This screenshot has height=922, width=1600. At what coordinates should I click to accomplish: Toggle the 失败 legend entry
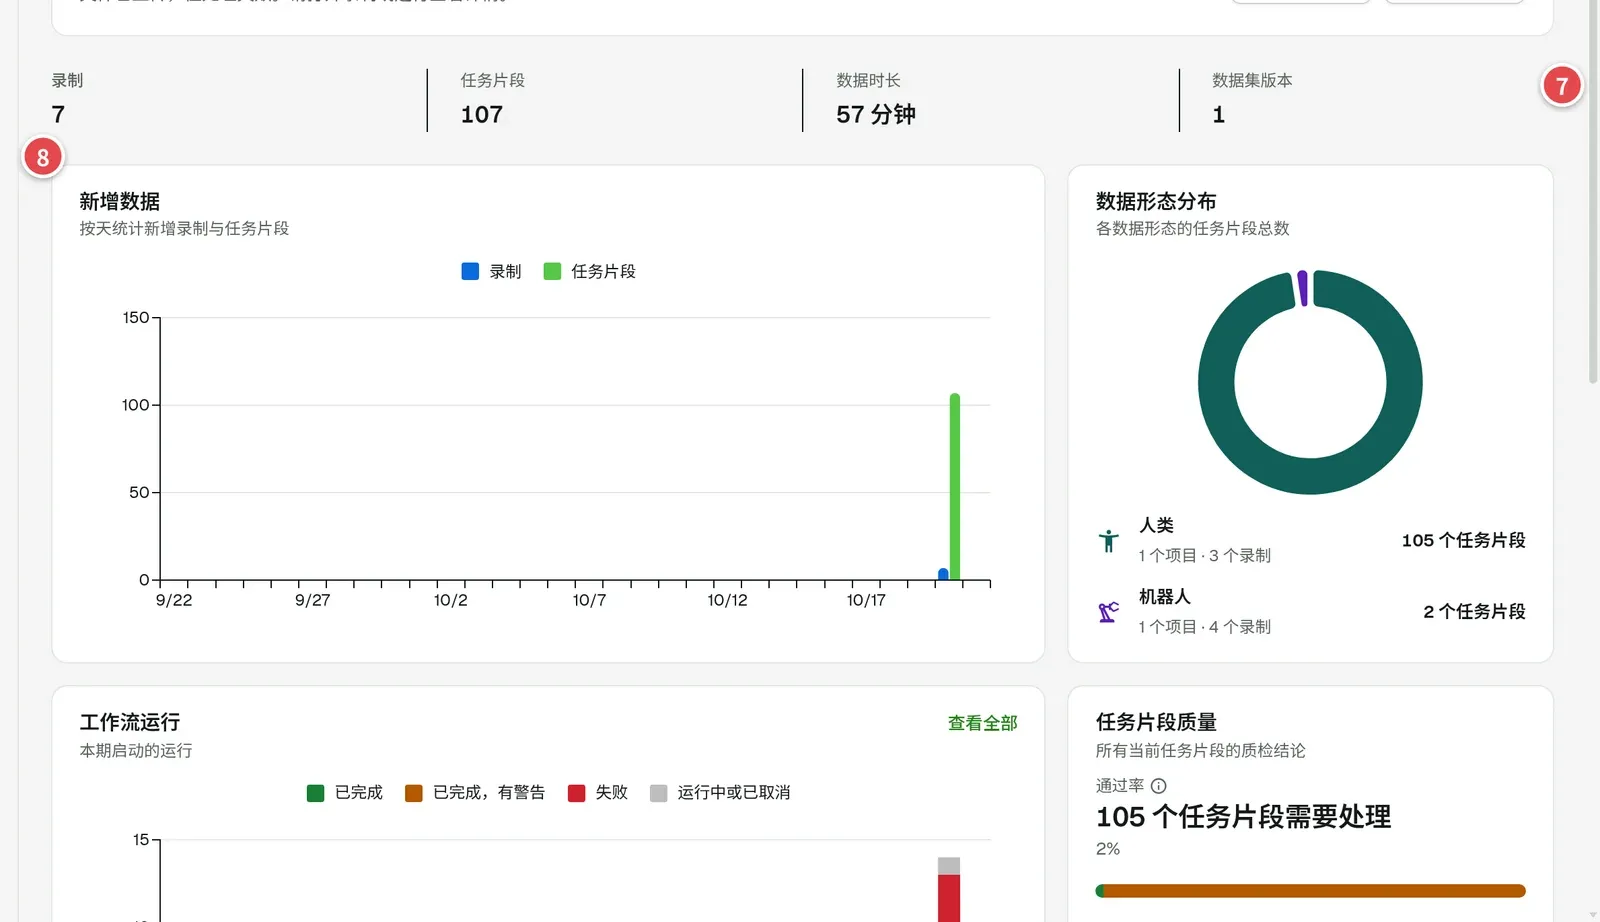tap(597, 793)
